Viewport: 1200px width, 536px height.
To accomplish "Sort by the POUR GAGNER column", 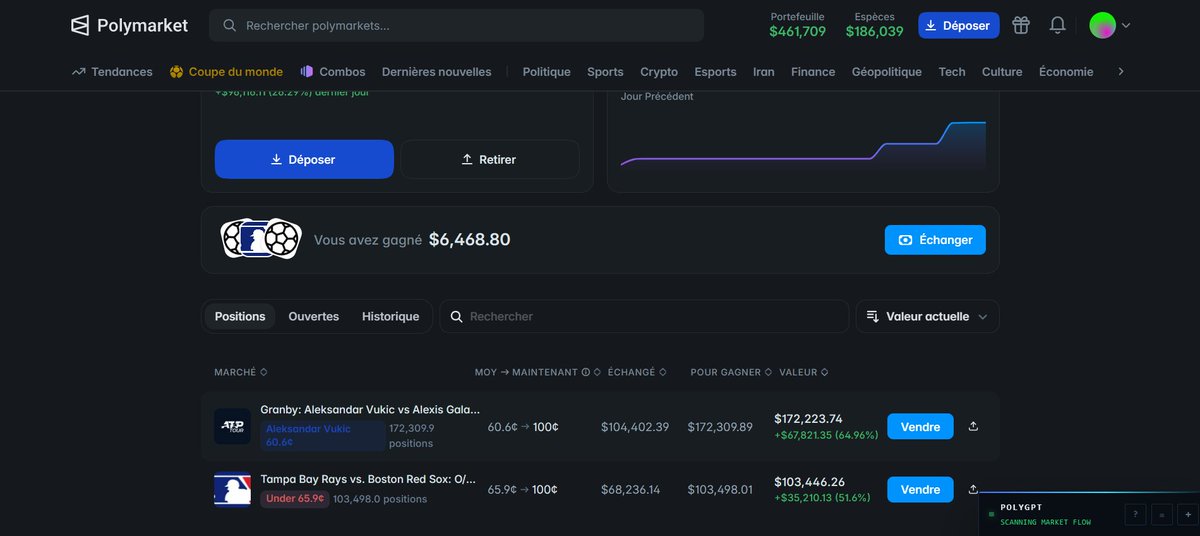I will coord(731,372).
